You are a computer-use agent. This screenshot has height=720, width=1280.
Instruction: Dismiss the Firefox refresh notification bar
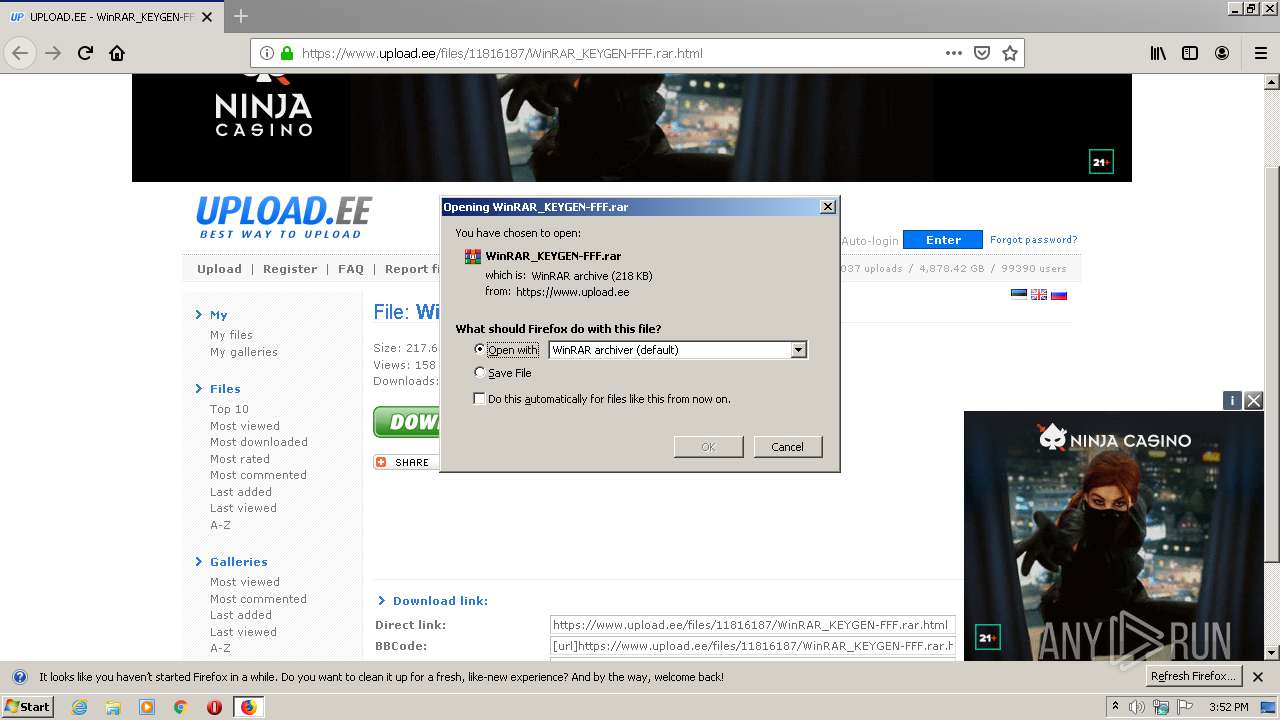[1258, 677]
